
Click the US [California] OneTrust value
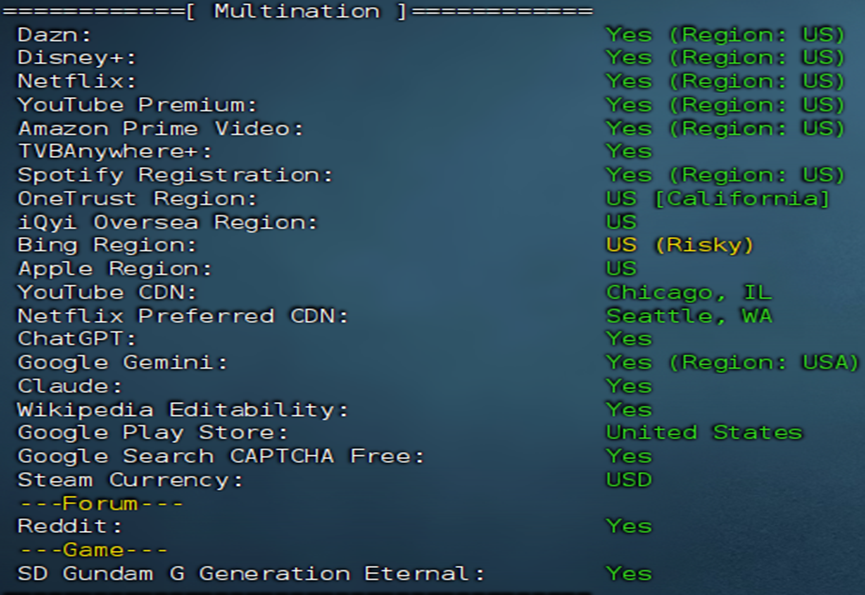click(718, 199)
